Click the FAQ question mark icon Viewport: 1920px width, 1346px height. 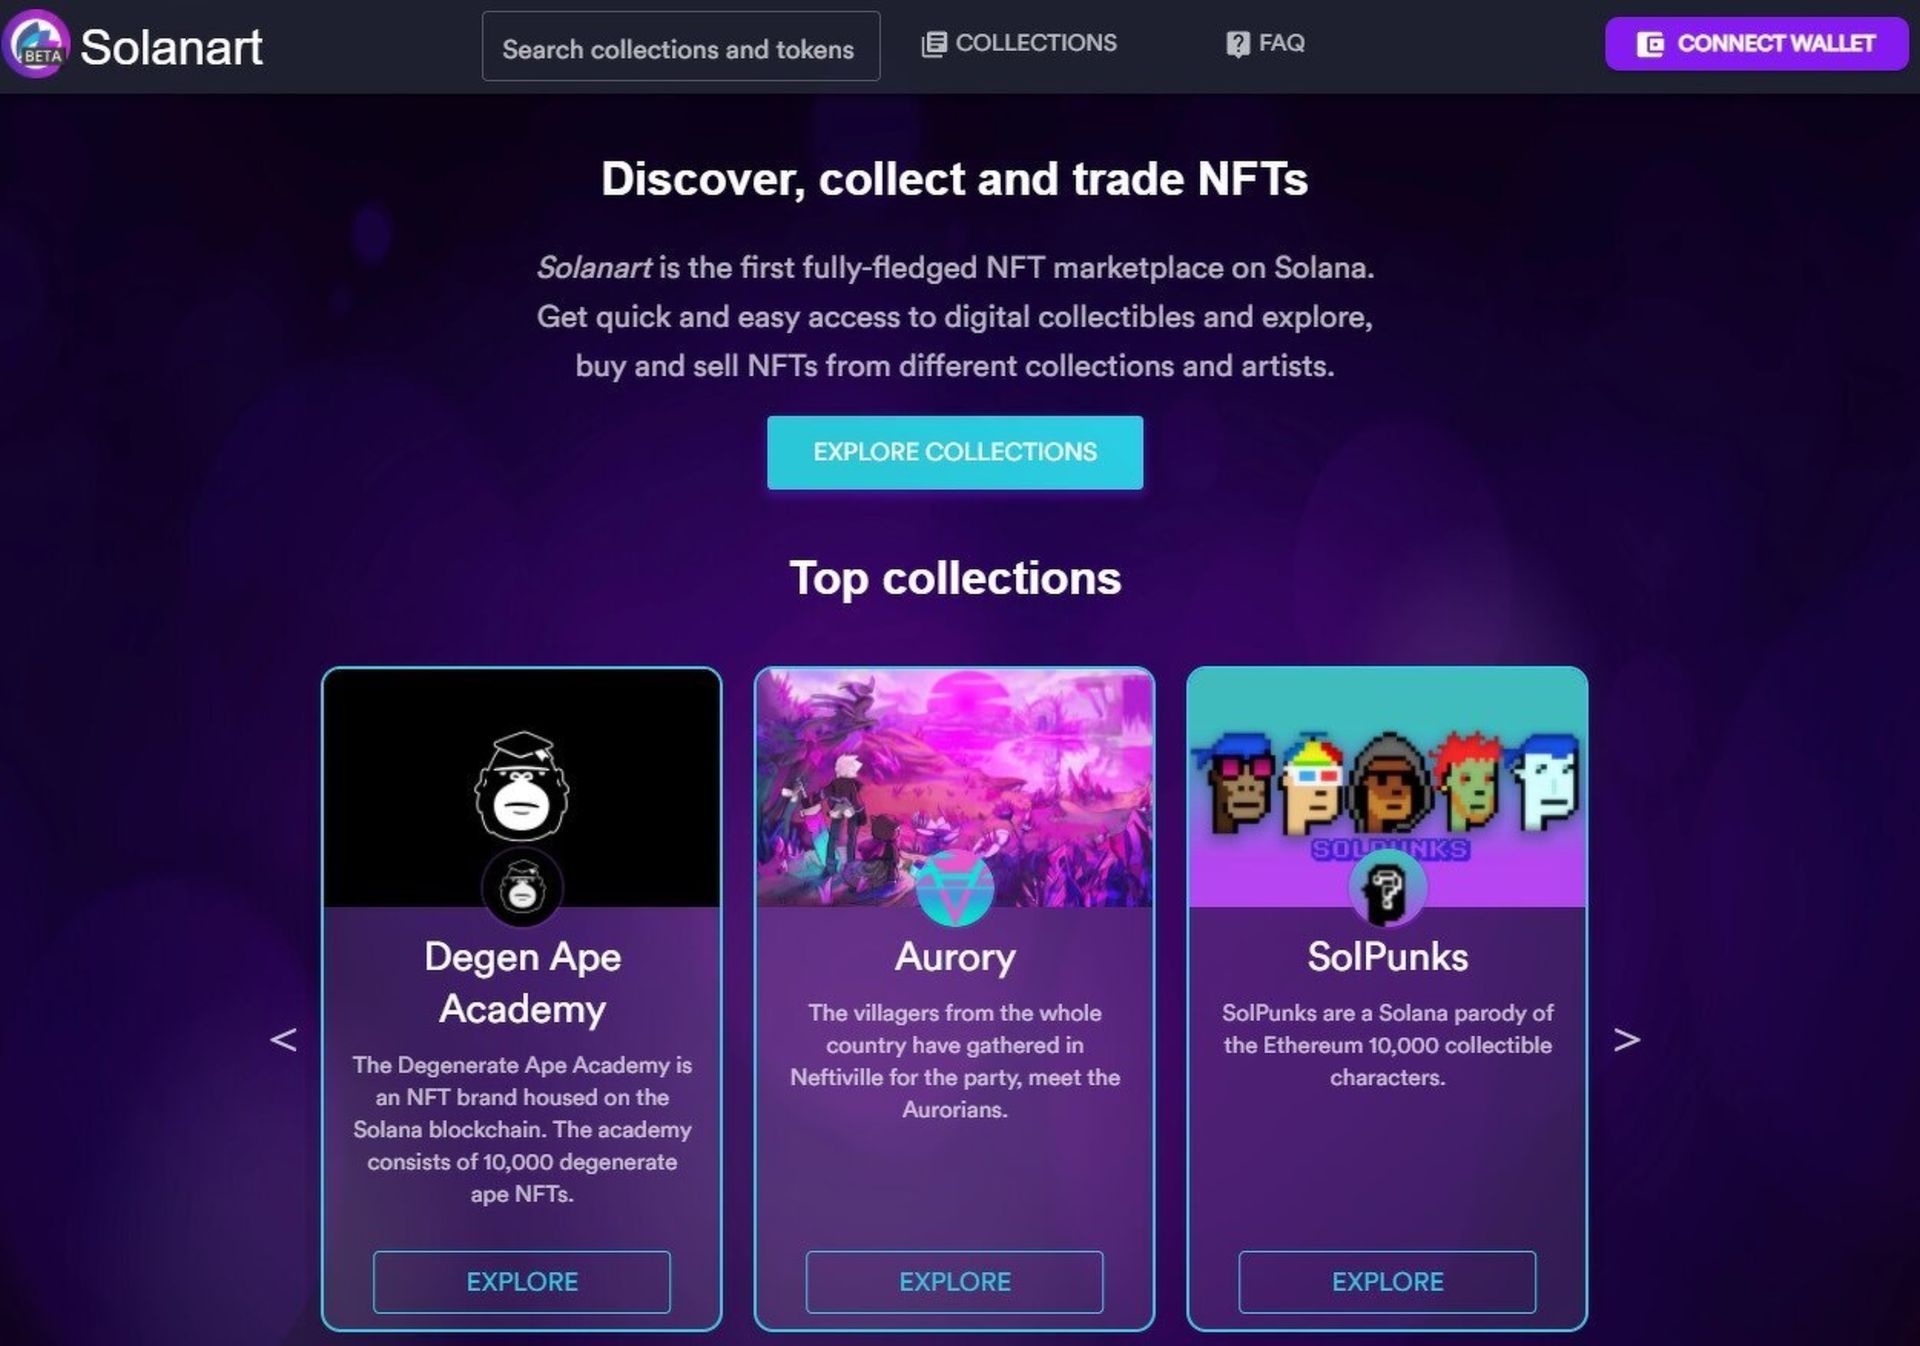(x=1237, y=44)
